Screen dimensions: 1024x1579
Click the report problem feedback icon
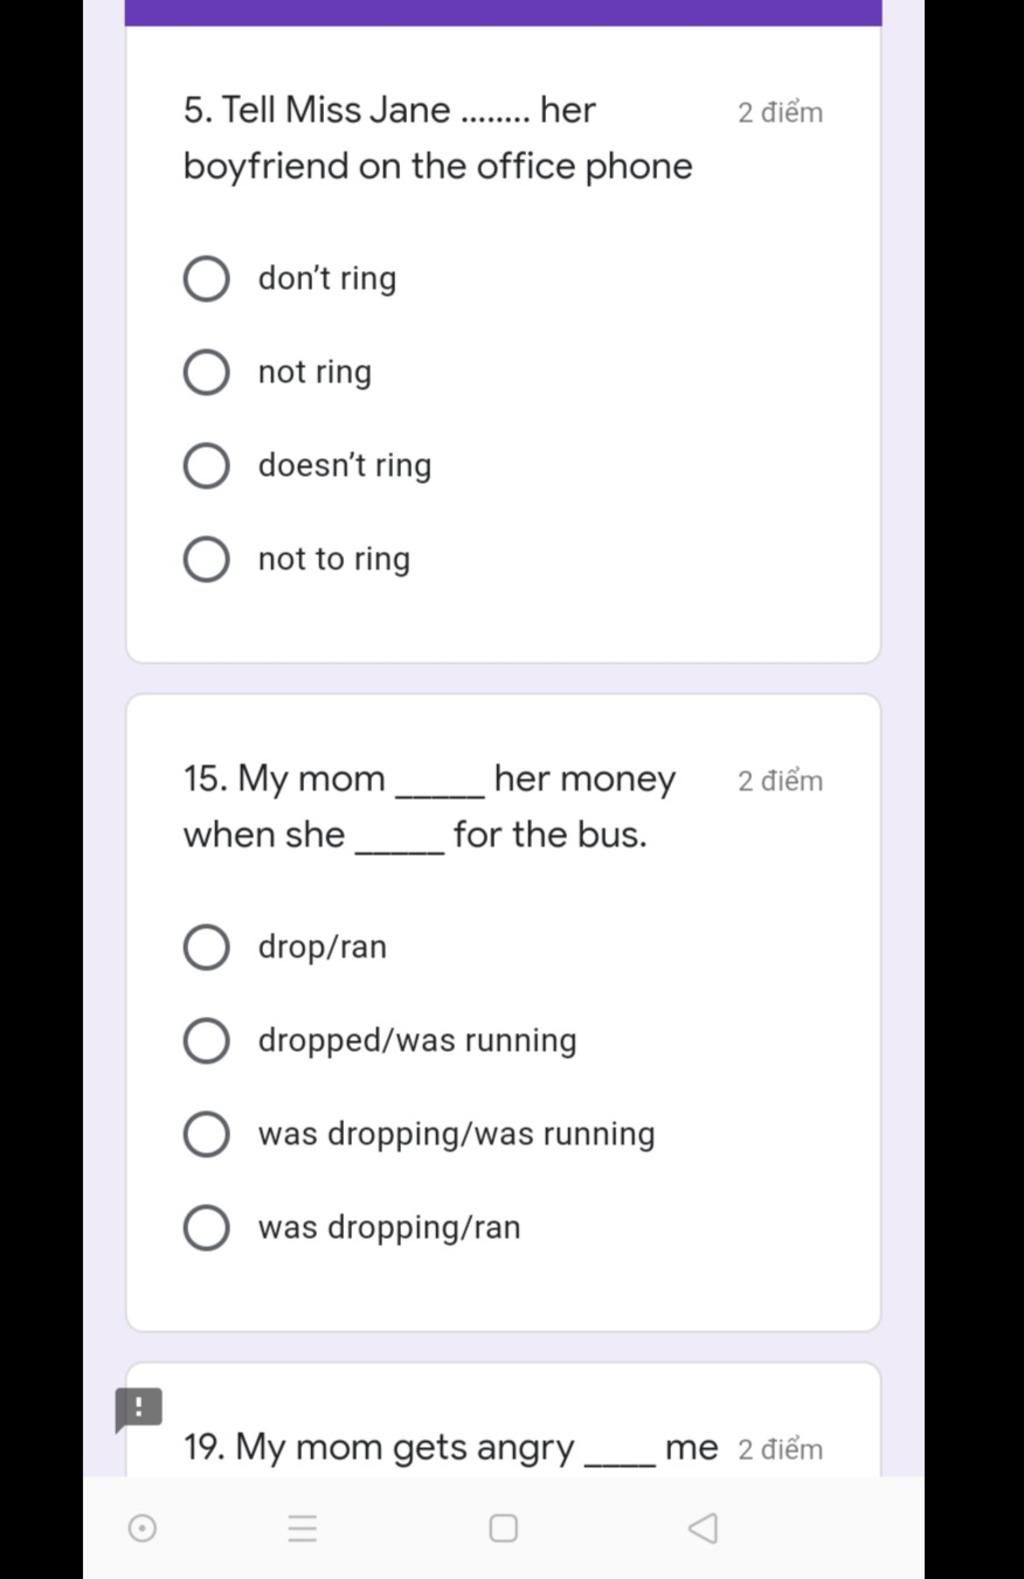pyautogui.click(x=138, y=1409)
